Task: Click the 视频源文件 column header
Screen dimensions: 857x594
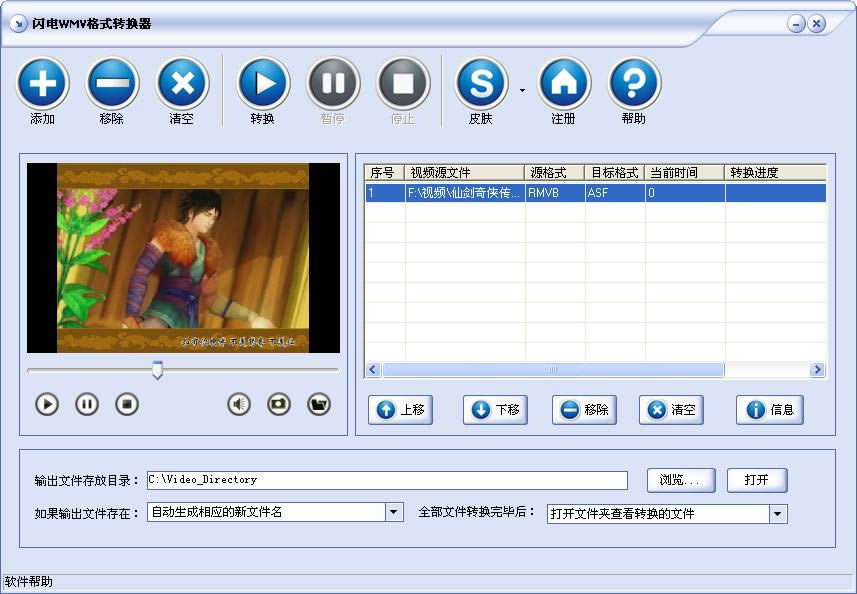Action: [465, 173]
